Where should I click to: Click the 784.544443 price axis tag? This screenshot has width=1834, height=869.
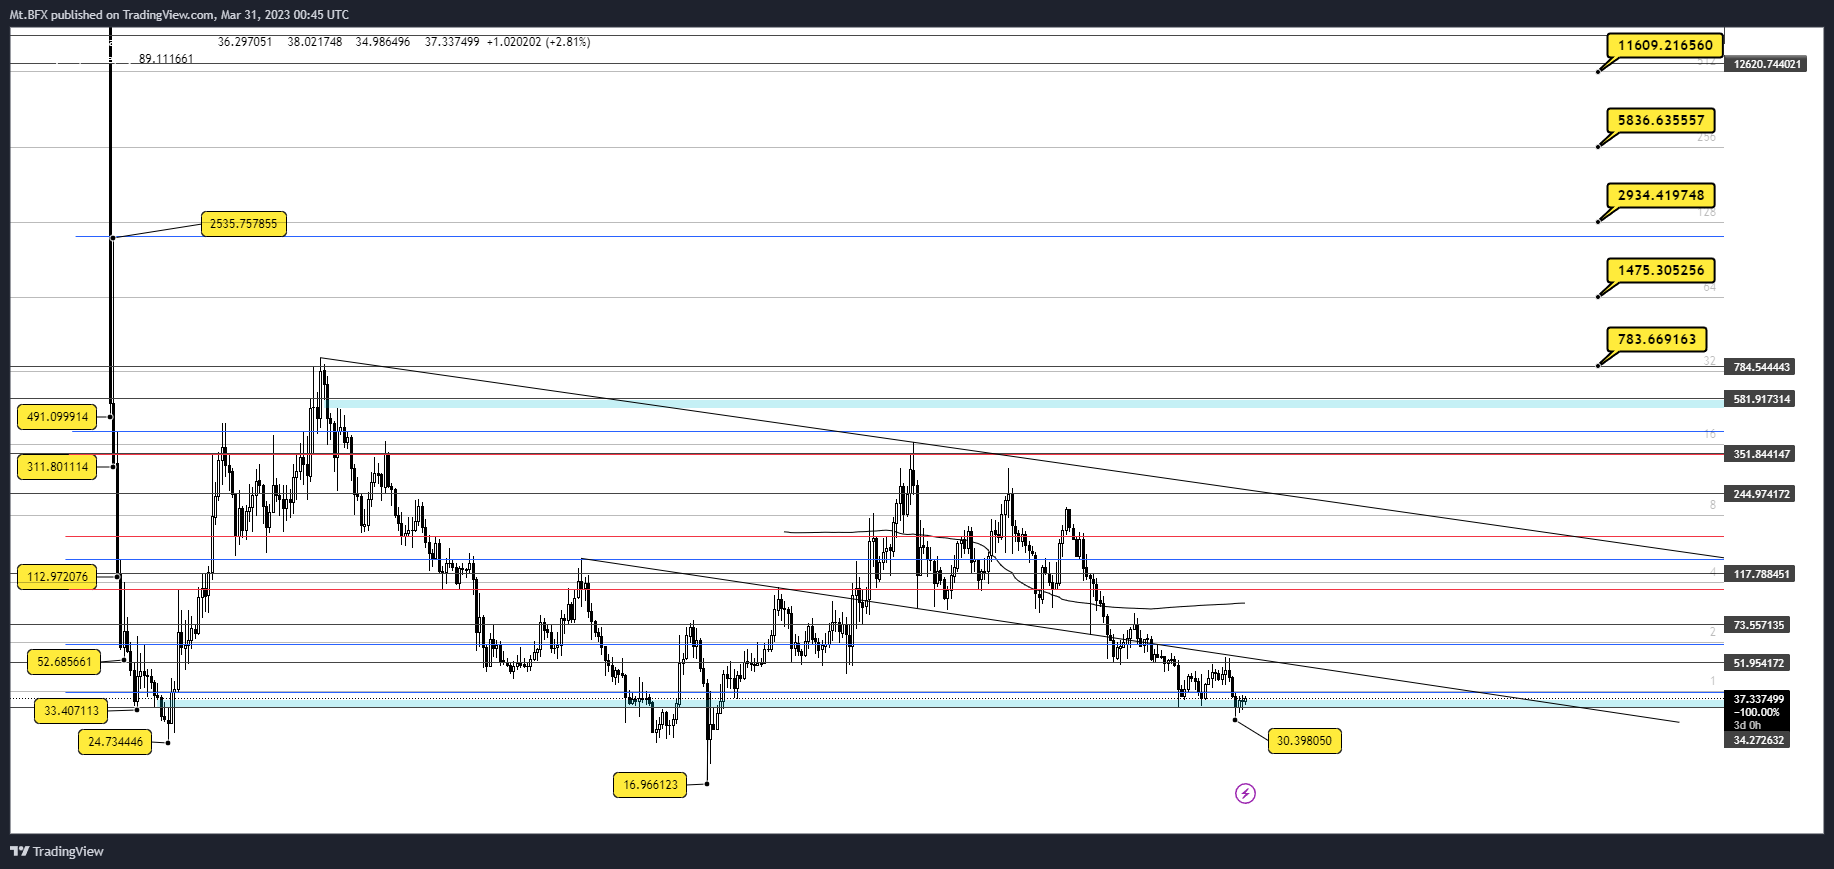tap(1760, 367)
